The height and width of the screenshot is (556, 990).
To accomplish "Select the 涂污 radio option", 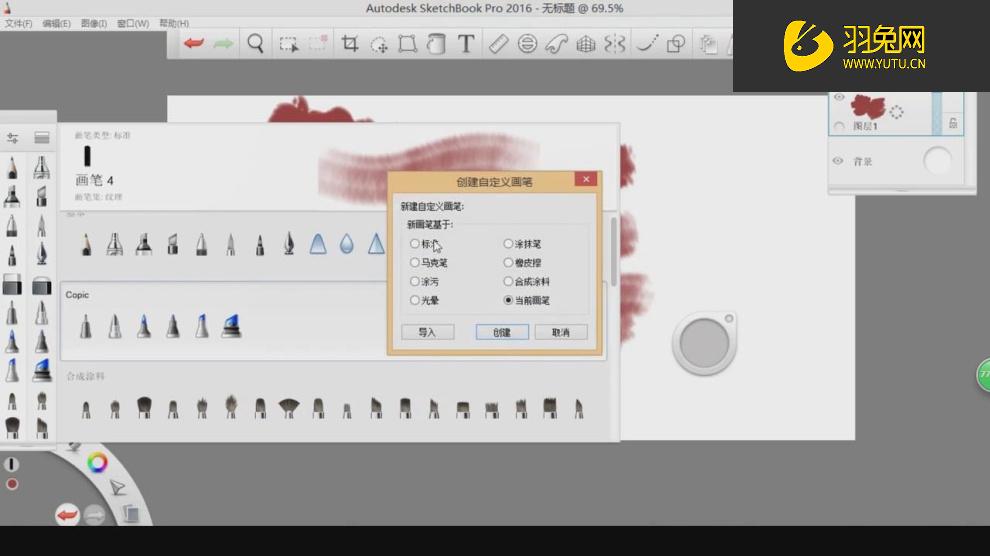I will (x=415, y=281).
